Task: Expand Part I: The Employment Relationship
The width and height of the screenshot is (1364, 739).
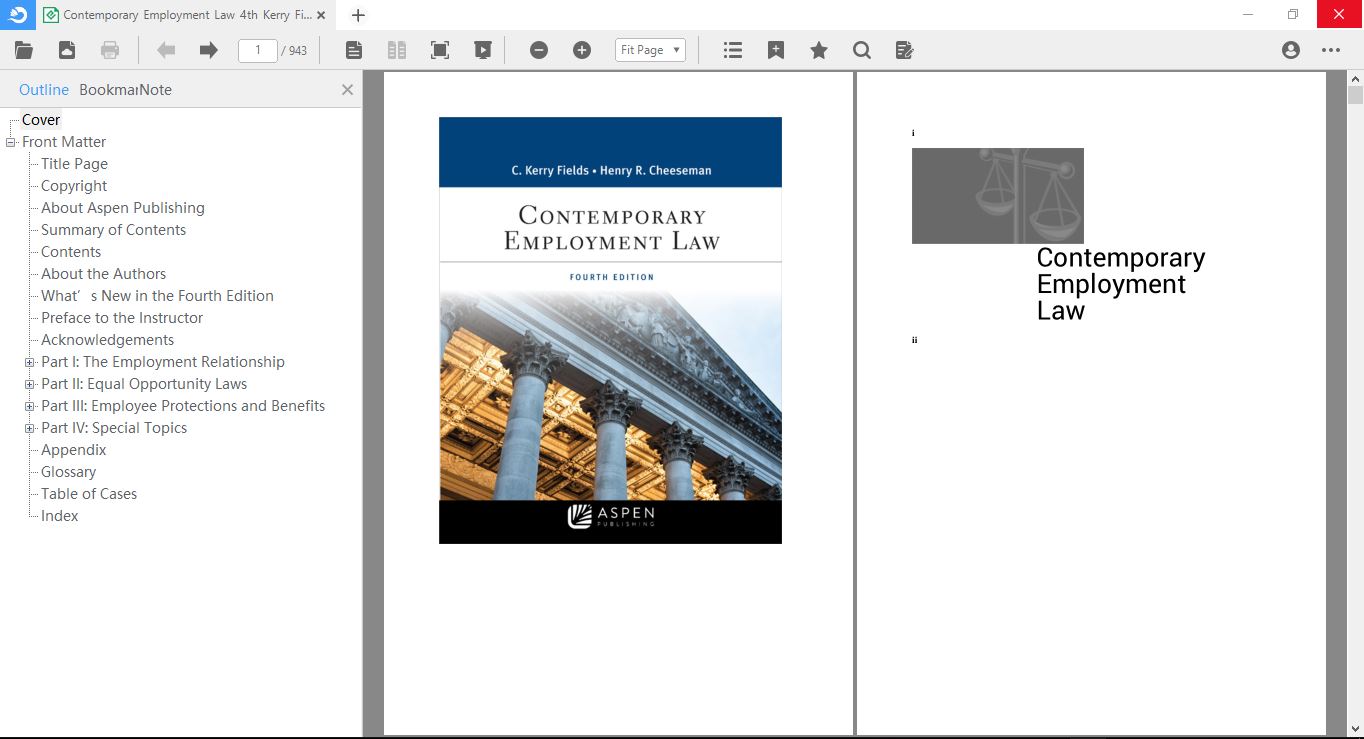Action: 30,362
